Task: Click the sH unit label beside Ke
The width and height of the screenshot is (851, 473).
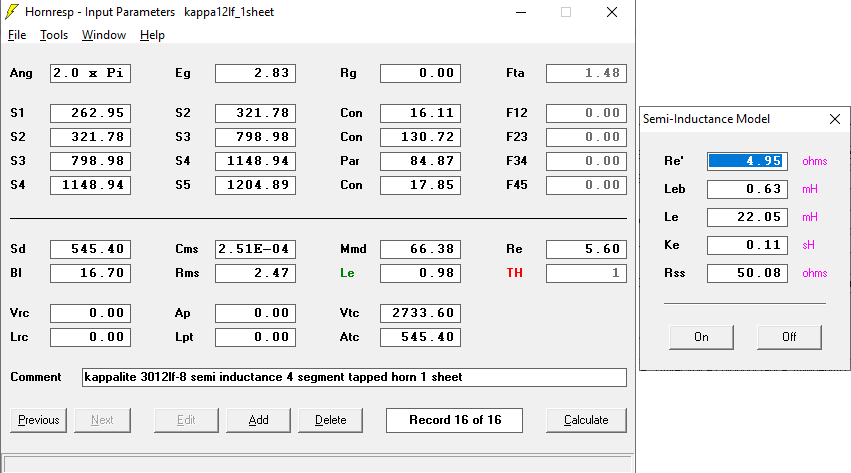Action: tap(809, 245)
